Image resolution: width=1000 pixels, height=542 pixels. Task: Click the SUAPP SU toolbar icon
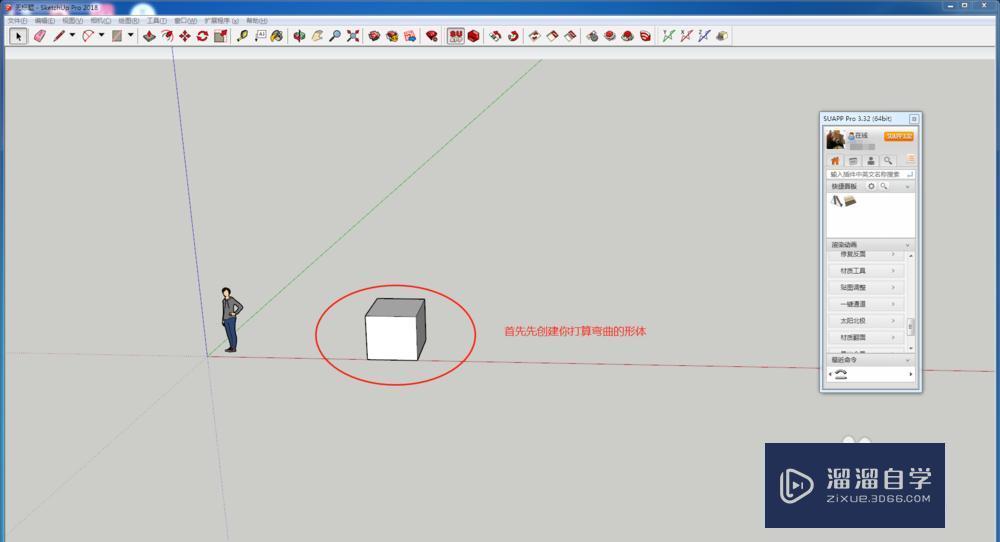pos(455,36)
